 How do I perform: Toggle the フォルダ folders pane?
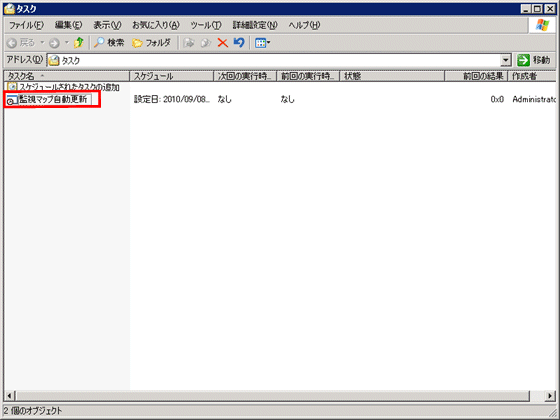pos(151,43)
